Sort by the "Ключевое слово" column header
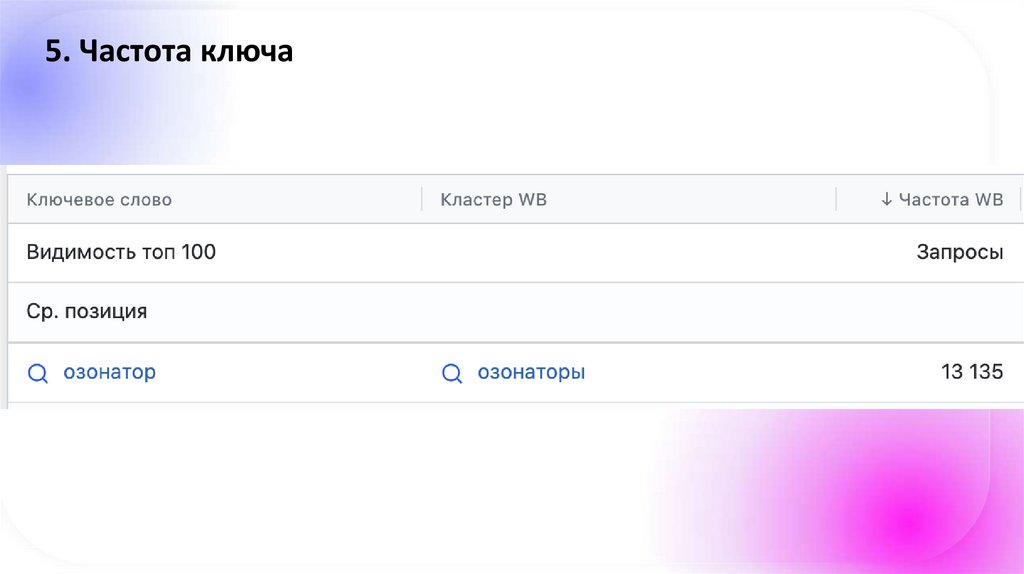The width and height of the screenshot is (1024, 574). [x=99, y=200]
